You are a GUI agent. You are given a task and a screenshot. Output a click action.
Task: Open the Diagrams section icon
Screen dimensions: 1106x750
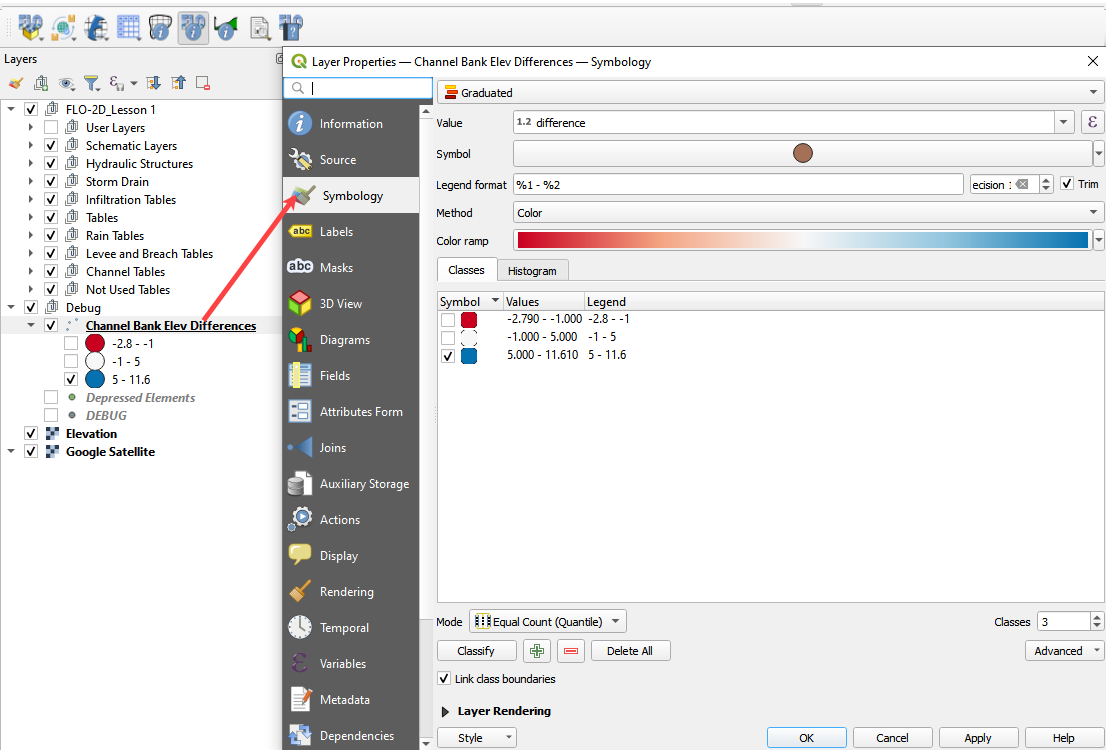300,340
